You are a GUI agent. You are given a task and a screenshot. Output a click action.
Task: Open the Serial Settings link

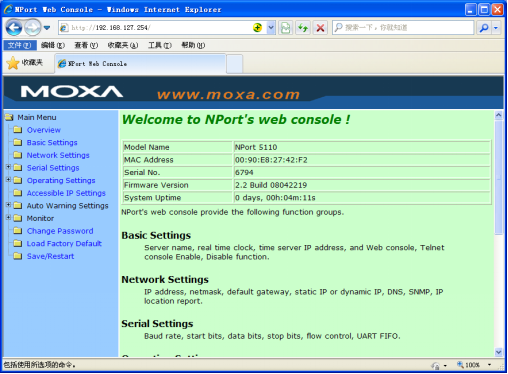pos(53,168)
